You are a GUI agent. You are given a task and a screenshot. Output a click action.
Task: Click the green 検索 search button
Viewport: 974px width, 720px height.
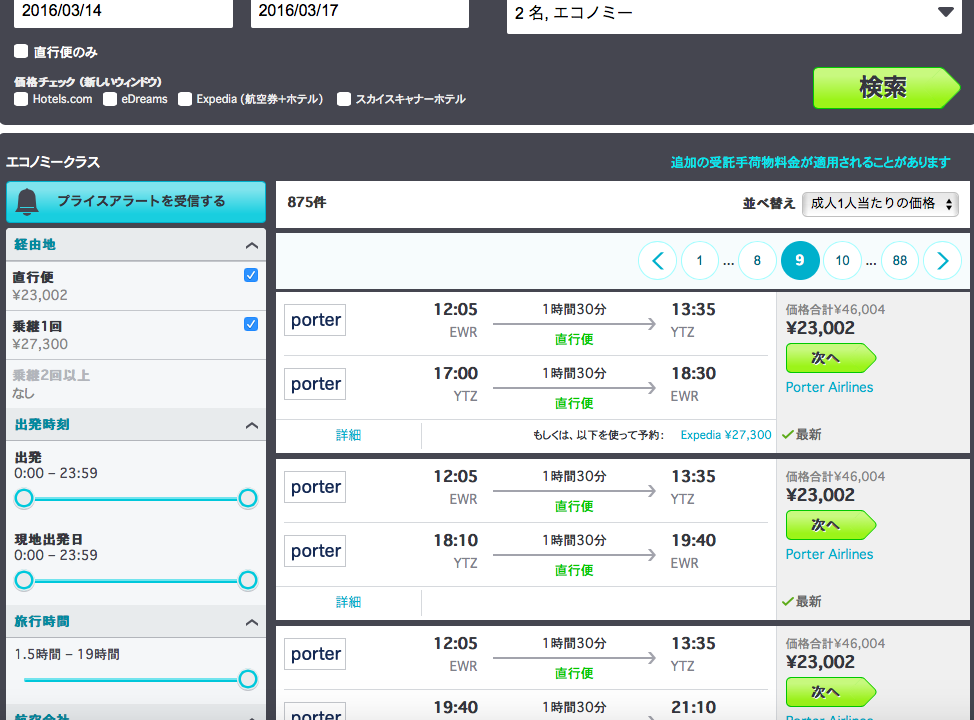pos(886,88)
